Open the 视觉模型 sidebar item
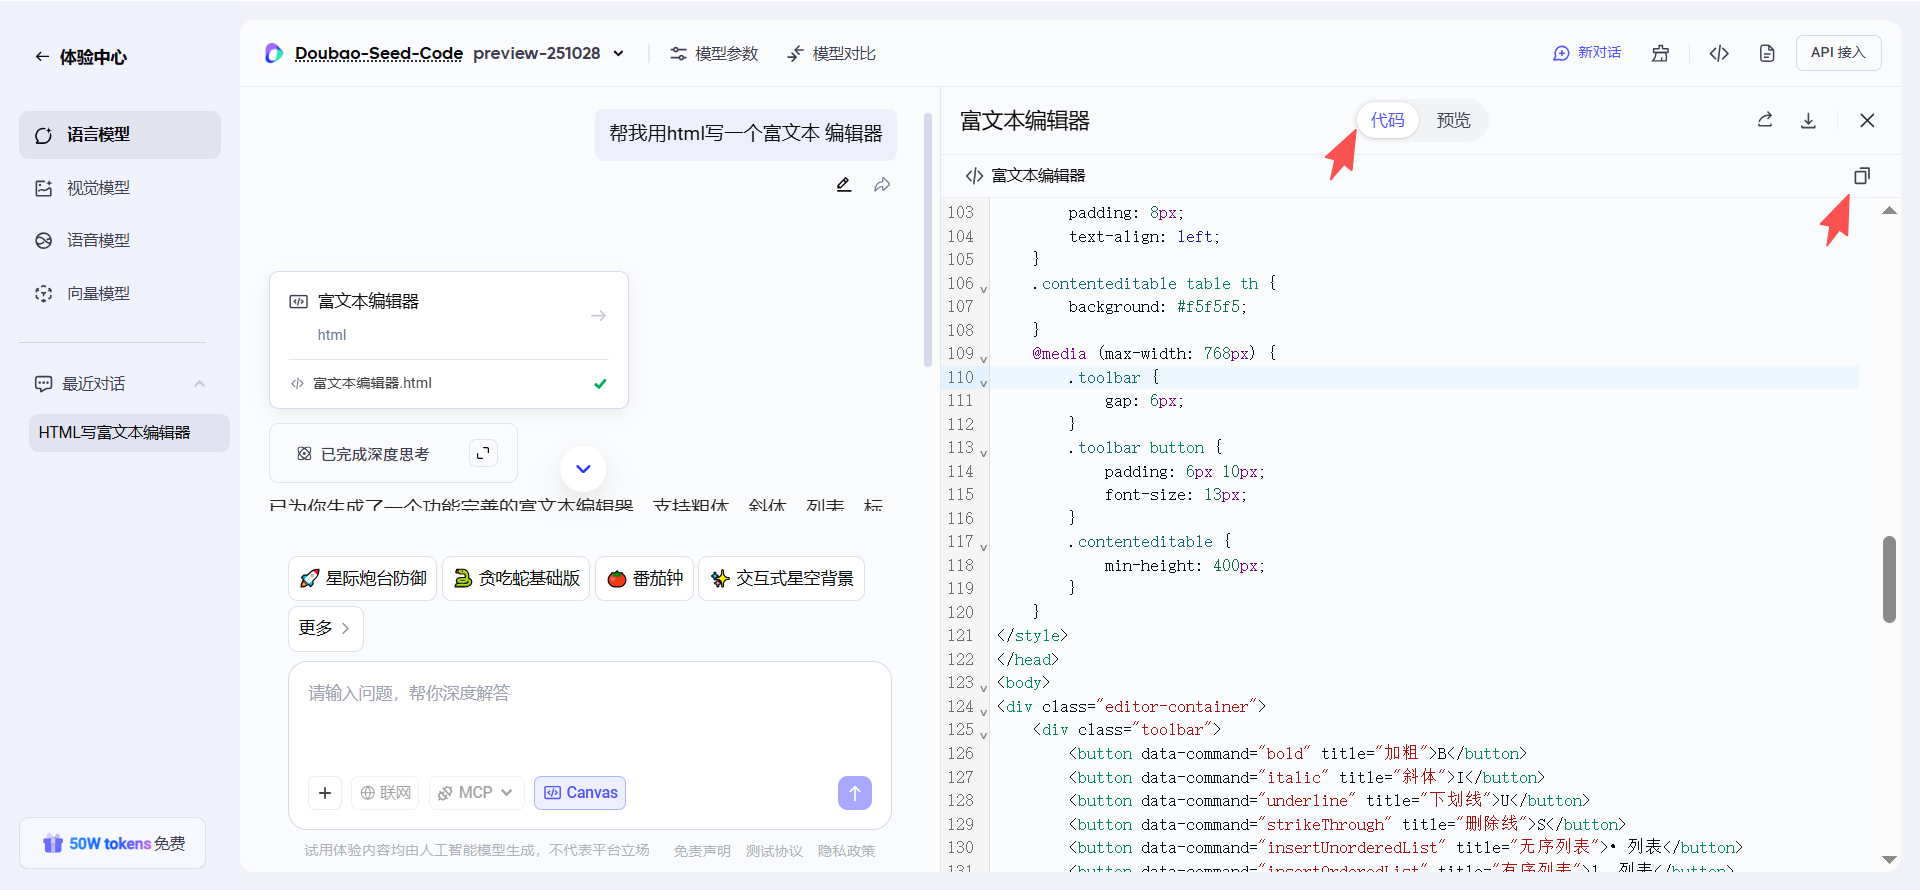The width and height of the screenshot is (1920, 890). [120, 188]
